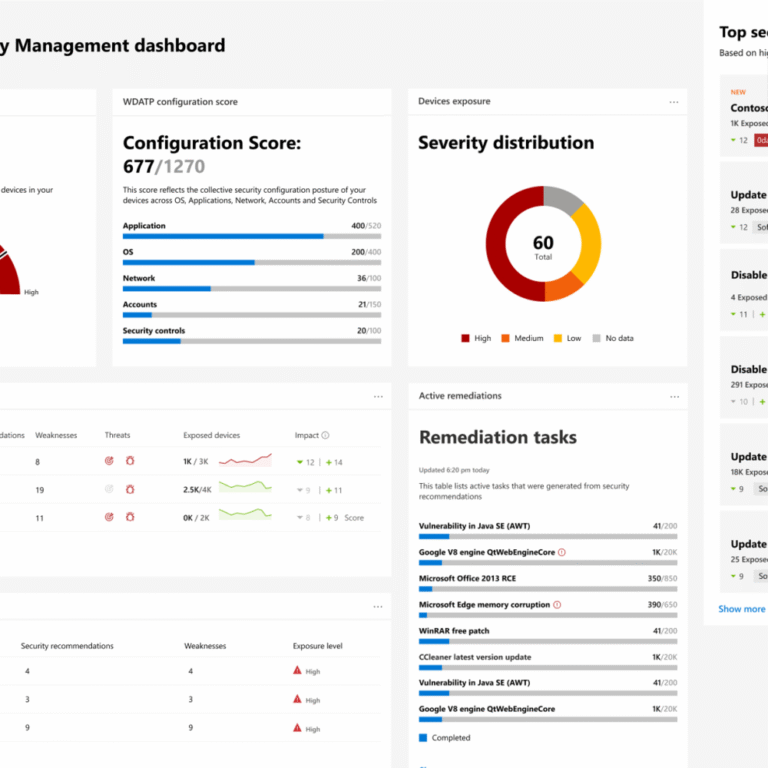Open Active remediations card ellipsis menu
Image resolution: width=768 pixels, height=768 pixels.
(x=674, y=396)
